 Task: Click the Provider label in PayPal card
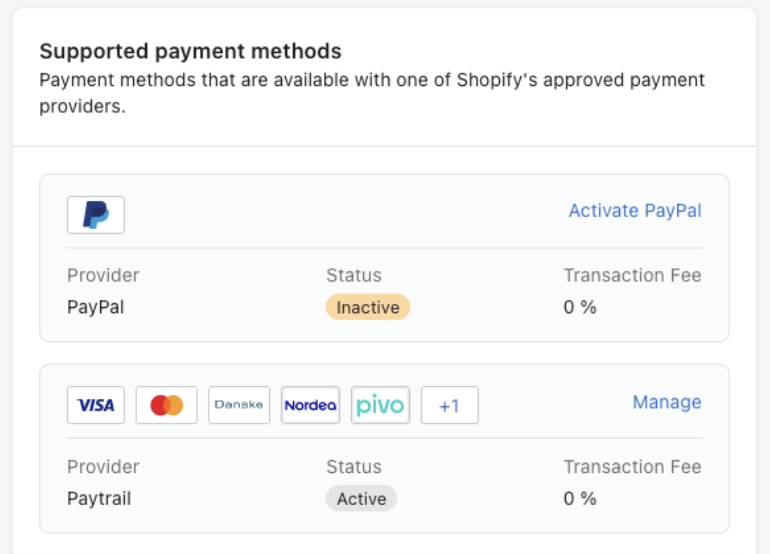[103, 275]
